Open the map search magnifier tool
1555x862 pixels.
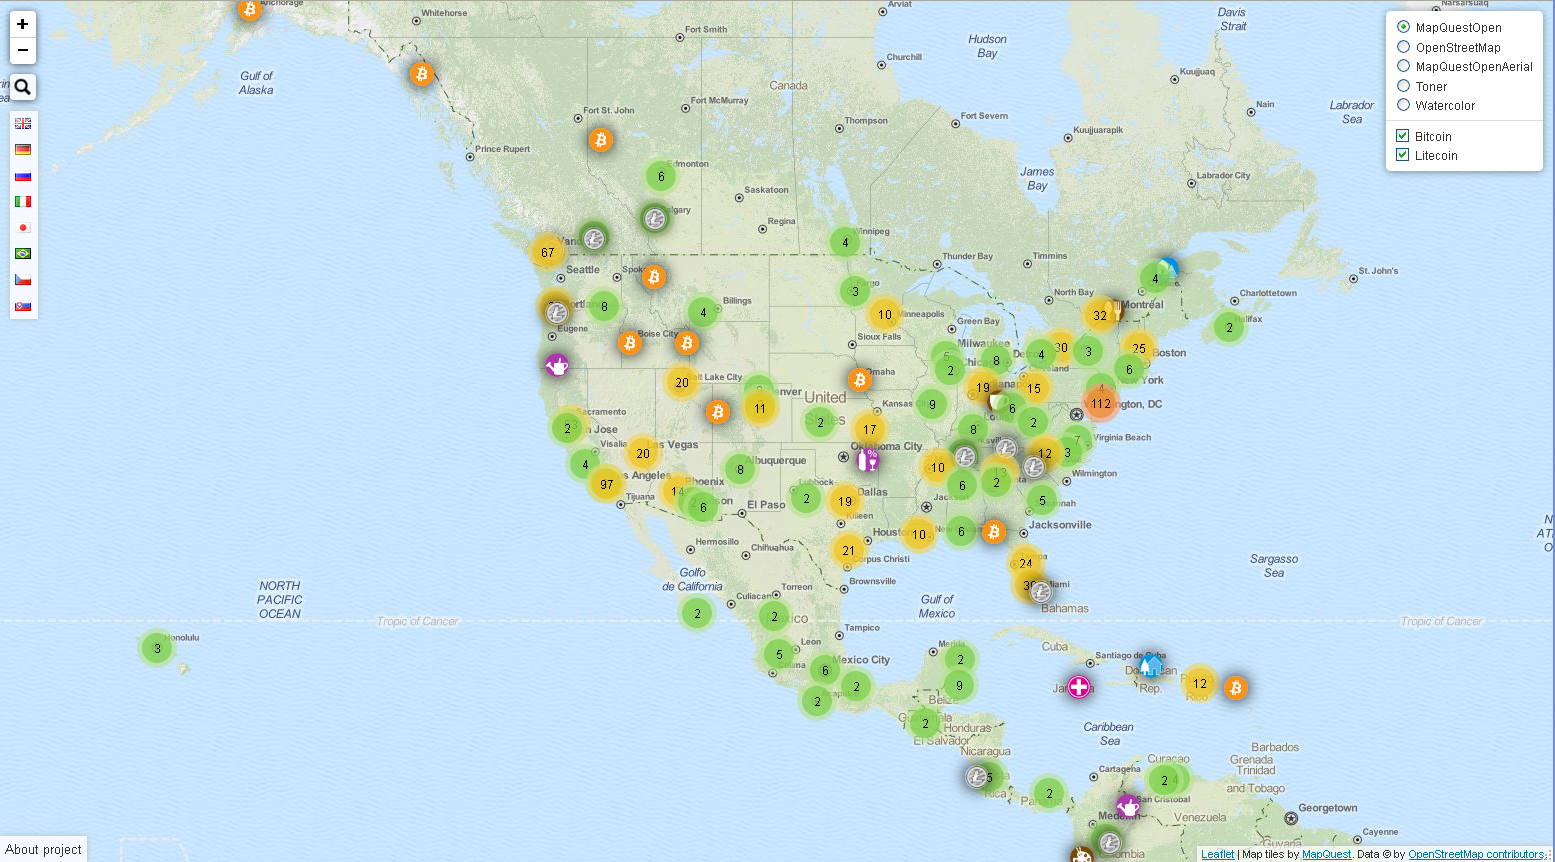[x=22, y=87]
